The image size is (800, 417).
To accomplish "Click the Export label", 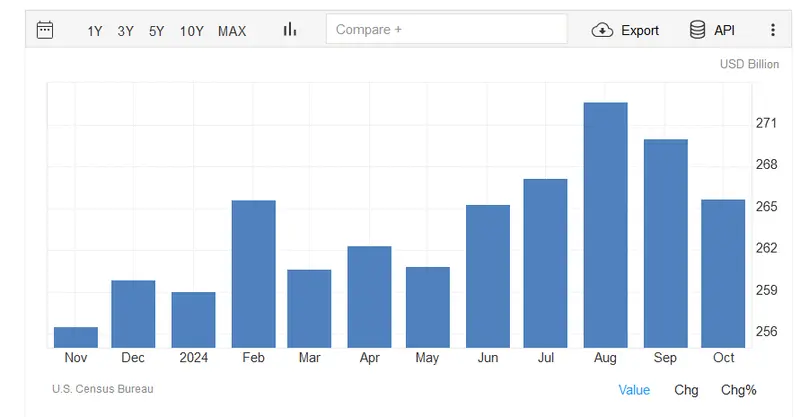I will click(x=640, y=31).
